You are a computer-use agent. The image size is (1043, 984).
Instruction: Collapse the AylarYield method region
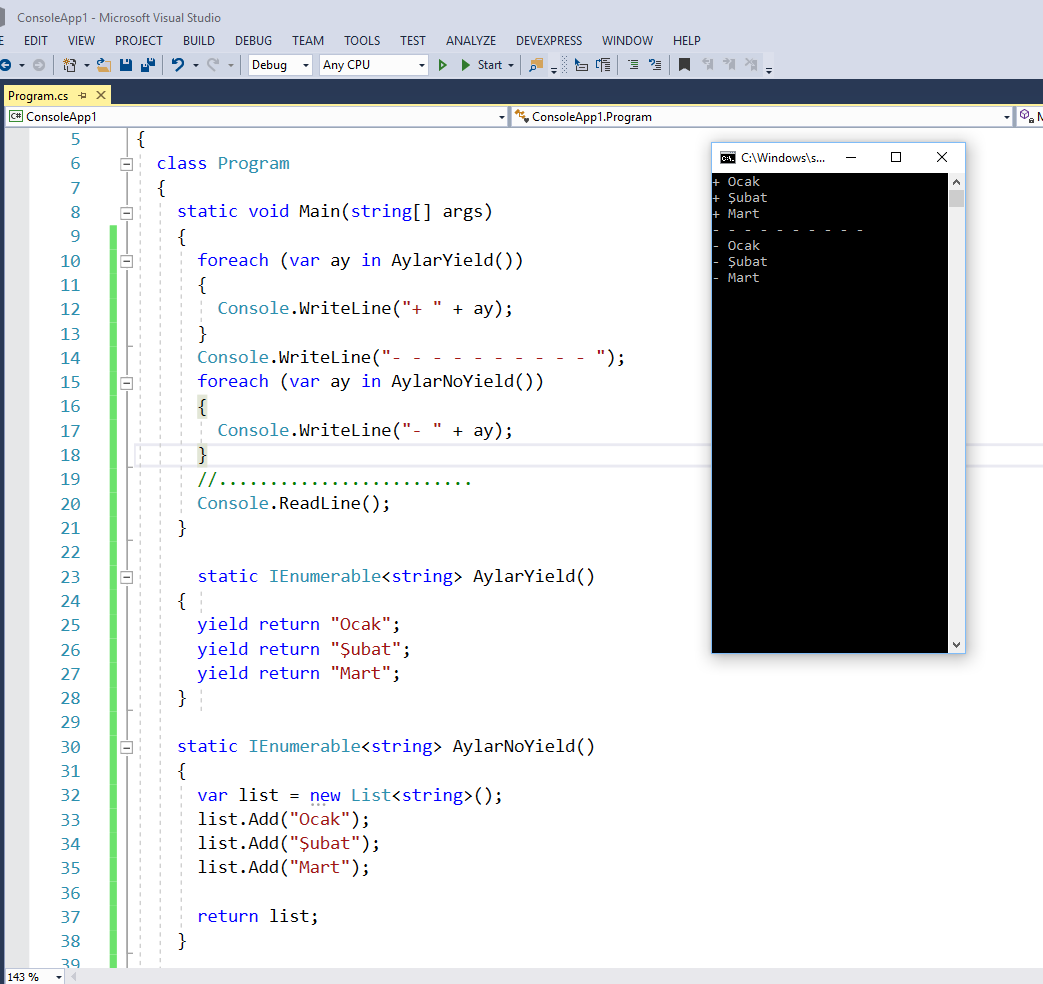[x=127, y=576]
